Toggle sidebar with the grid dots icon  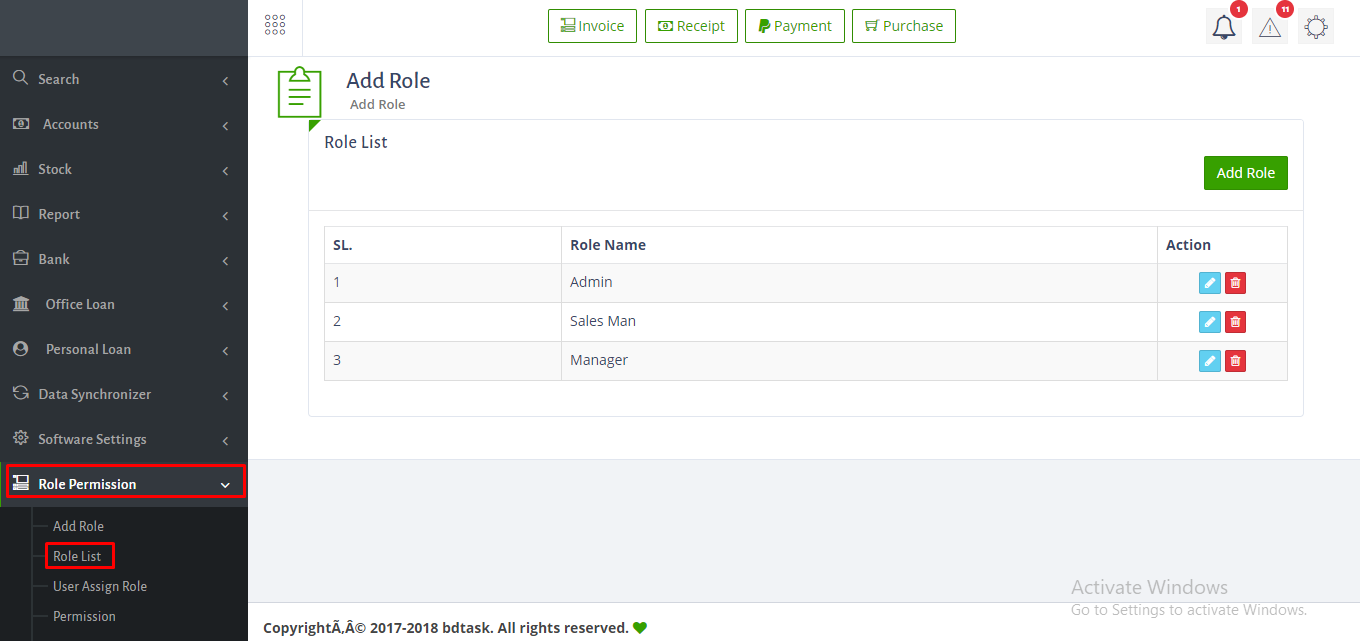275,25
